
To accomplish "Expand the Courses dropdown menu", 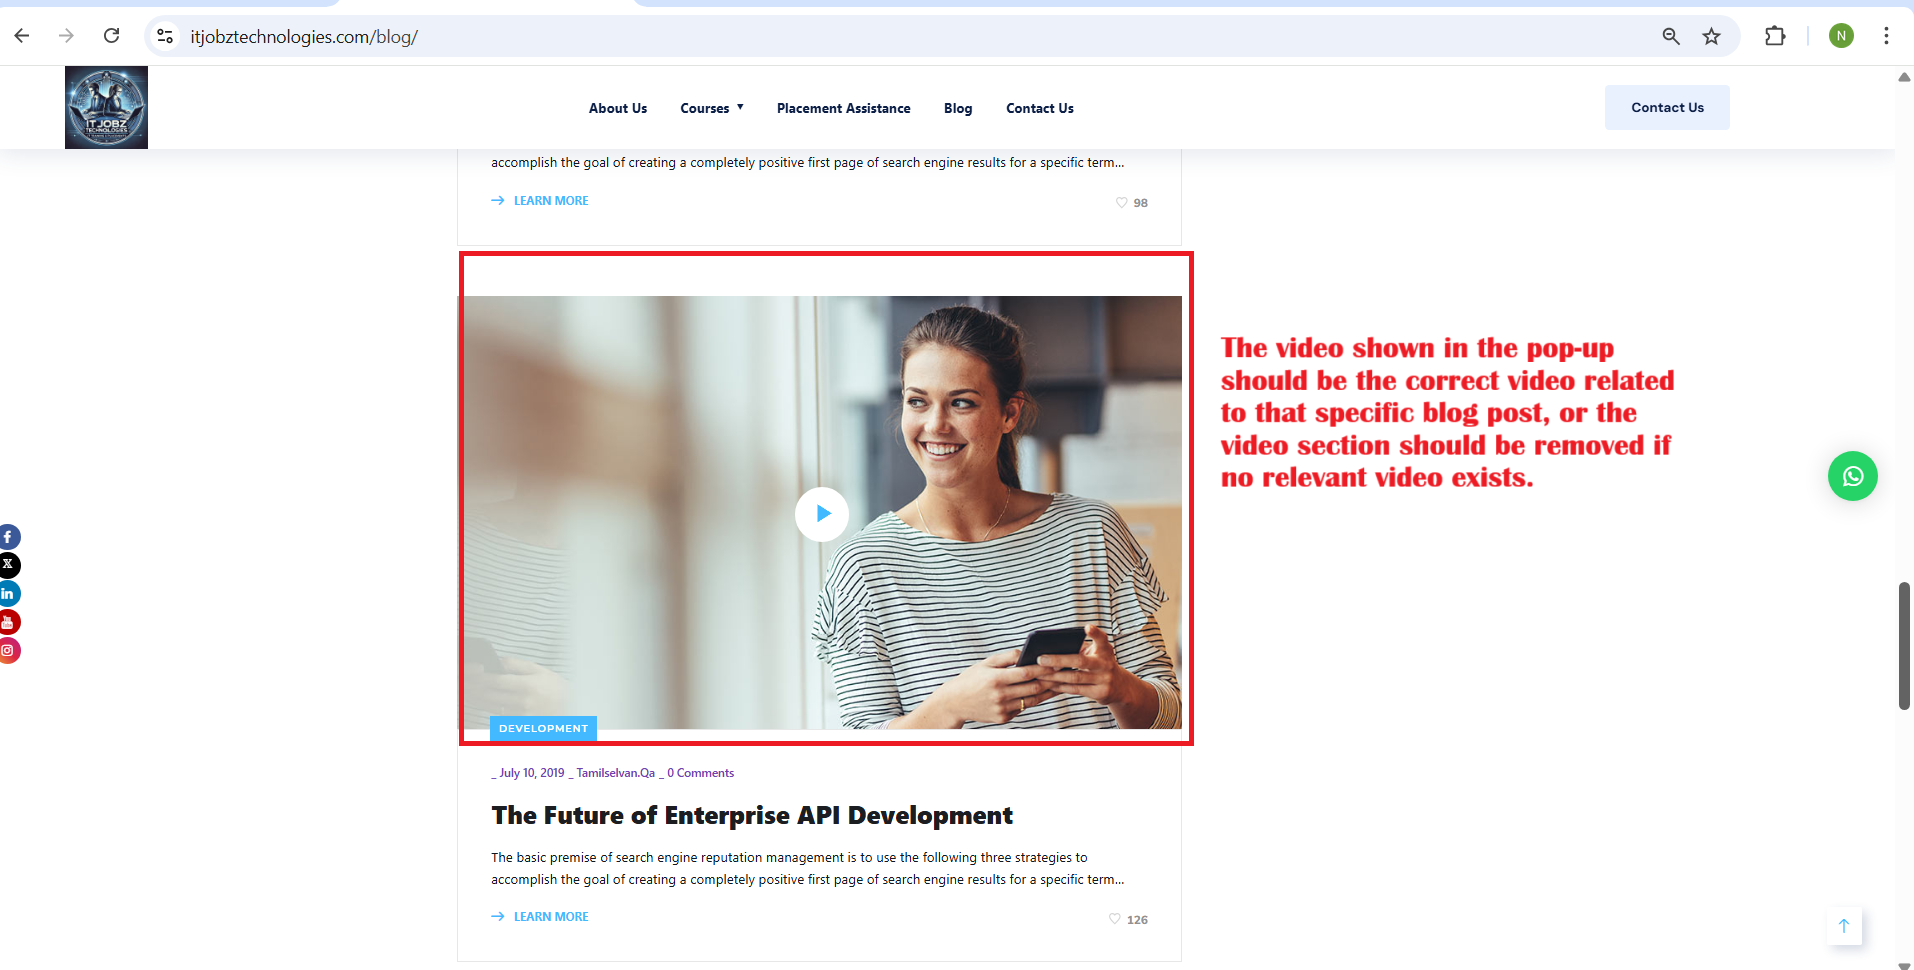I will 711,108.
